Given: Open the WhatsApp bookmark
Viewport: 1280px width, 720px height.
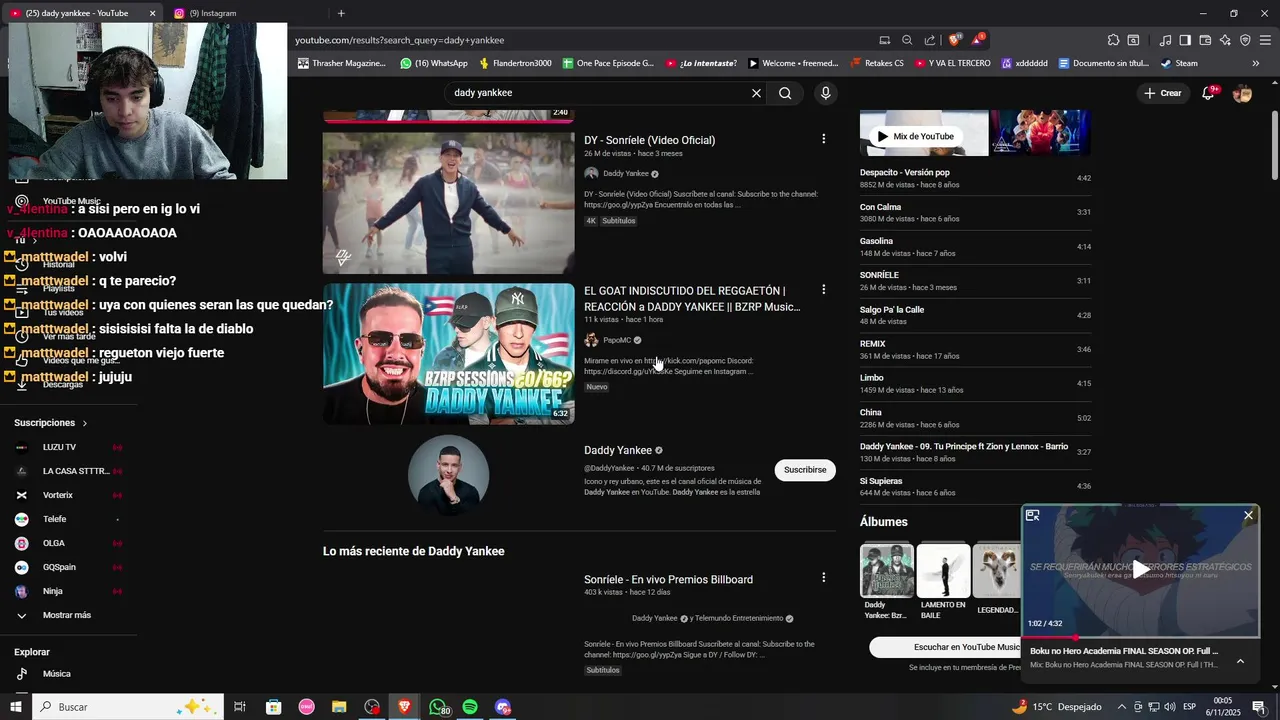Looking at the screenshot, I should (x=433, y=63).
